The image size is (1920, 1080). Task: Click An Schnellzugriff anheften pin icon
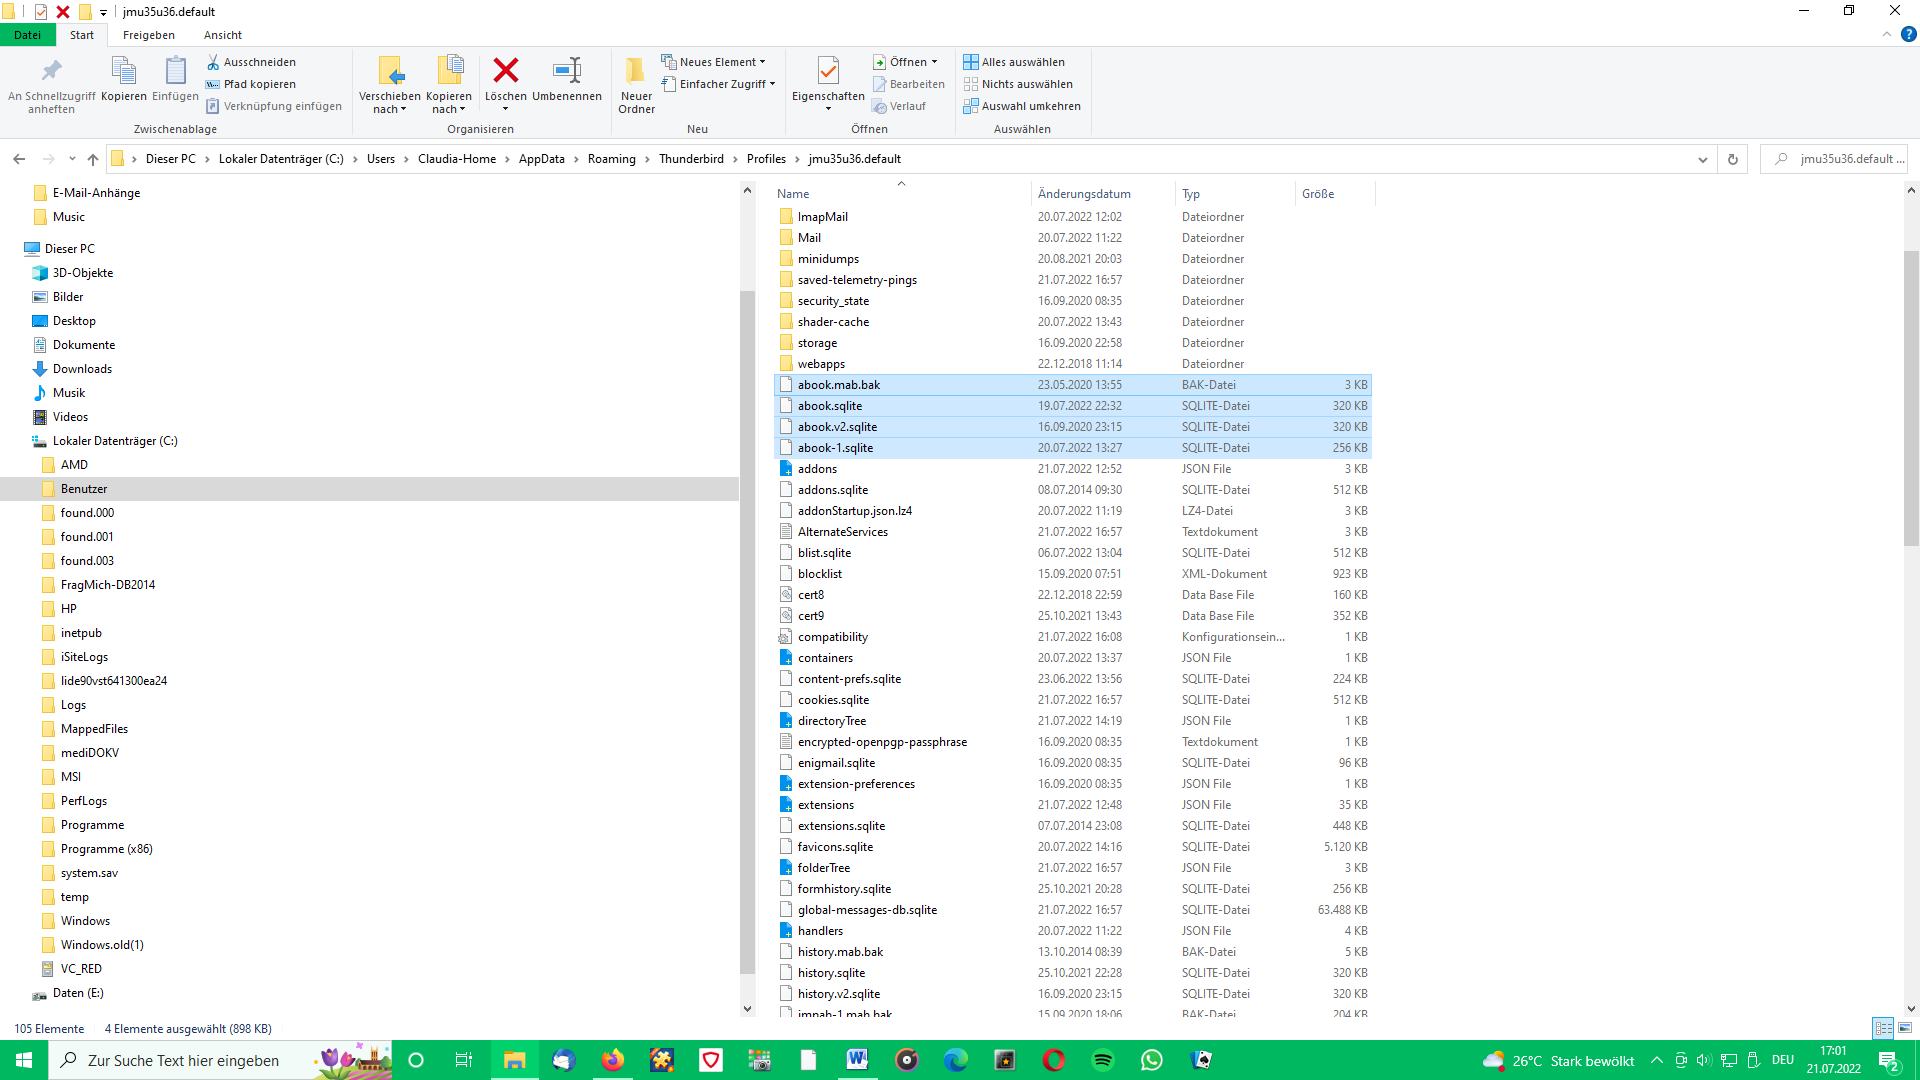(x=51, y=72)
